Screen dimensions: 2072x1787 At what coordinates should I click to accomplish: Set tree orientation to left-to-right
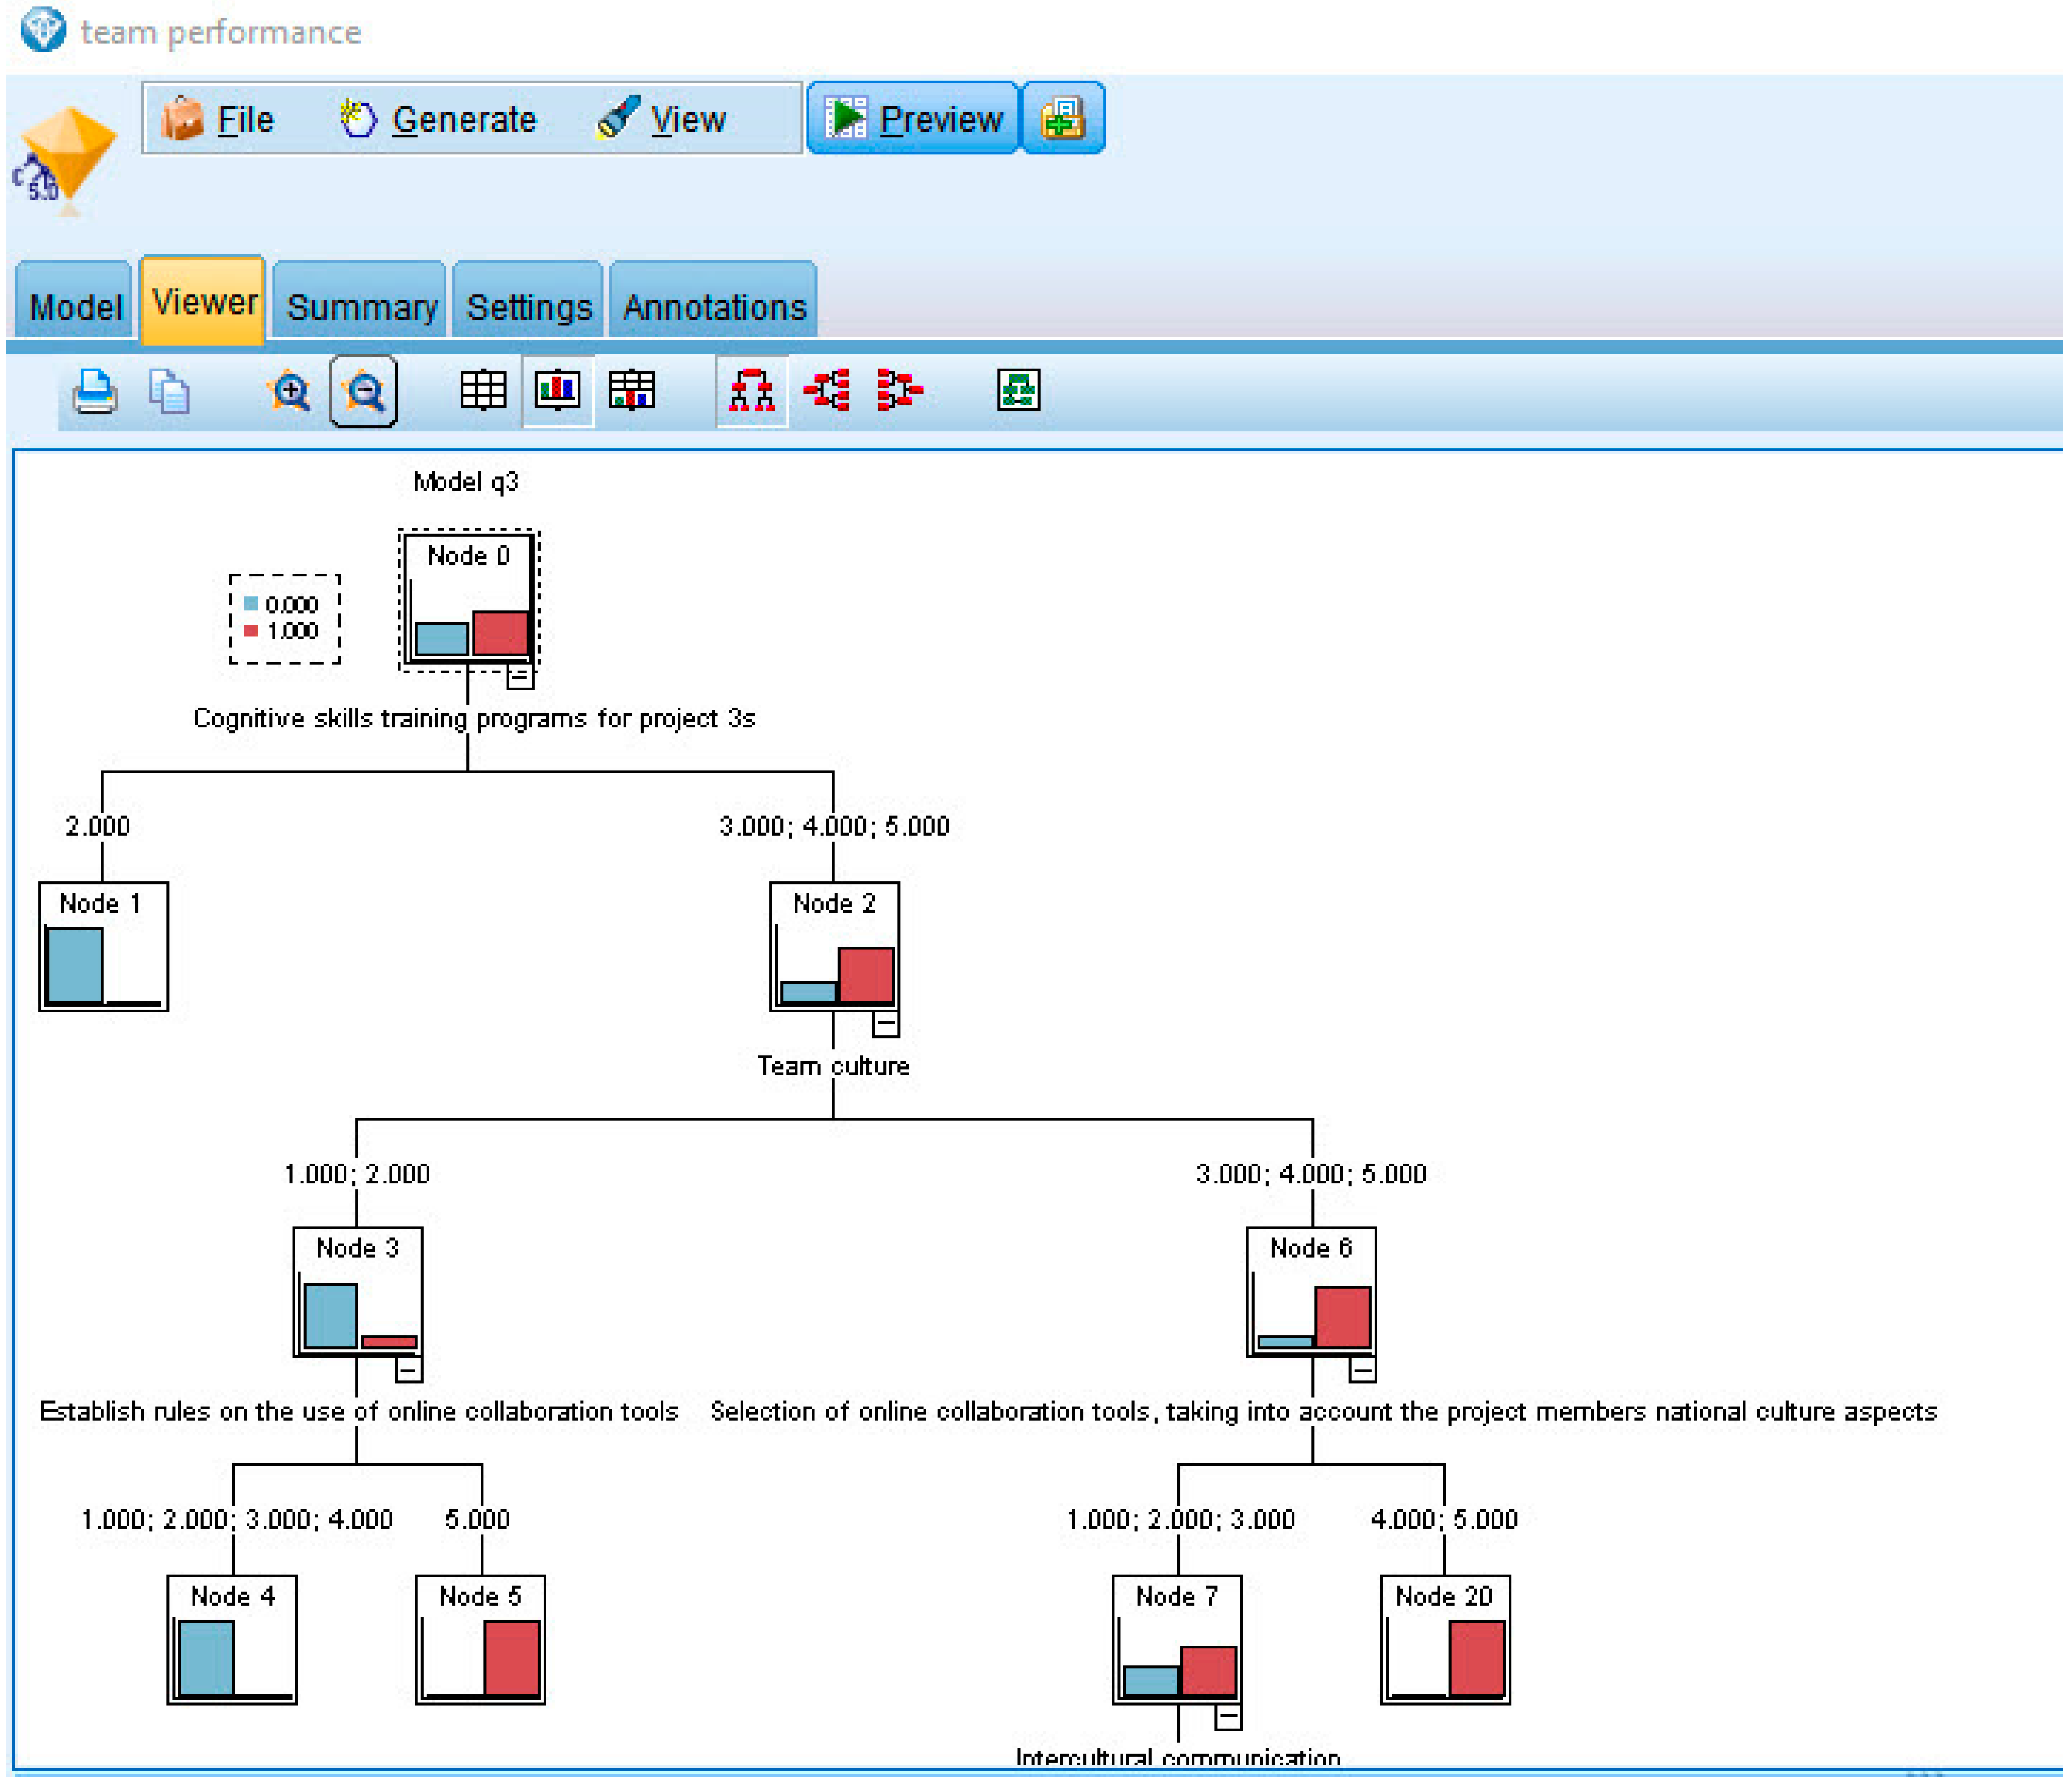(x=827, y=391)
